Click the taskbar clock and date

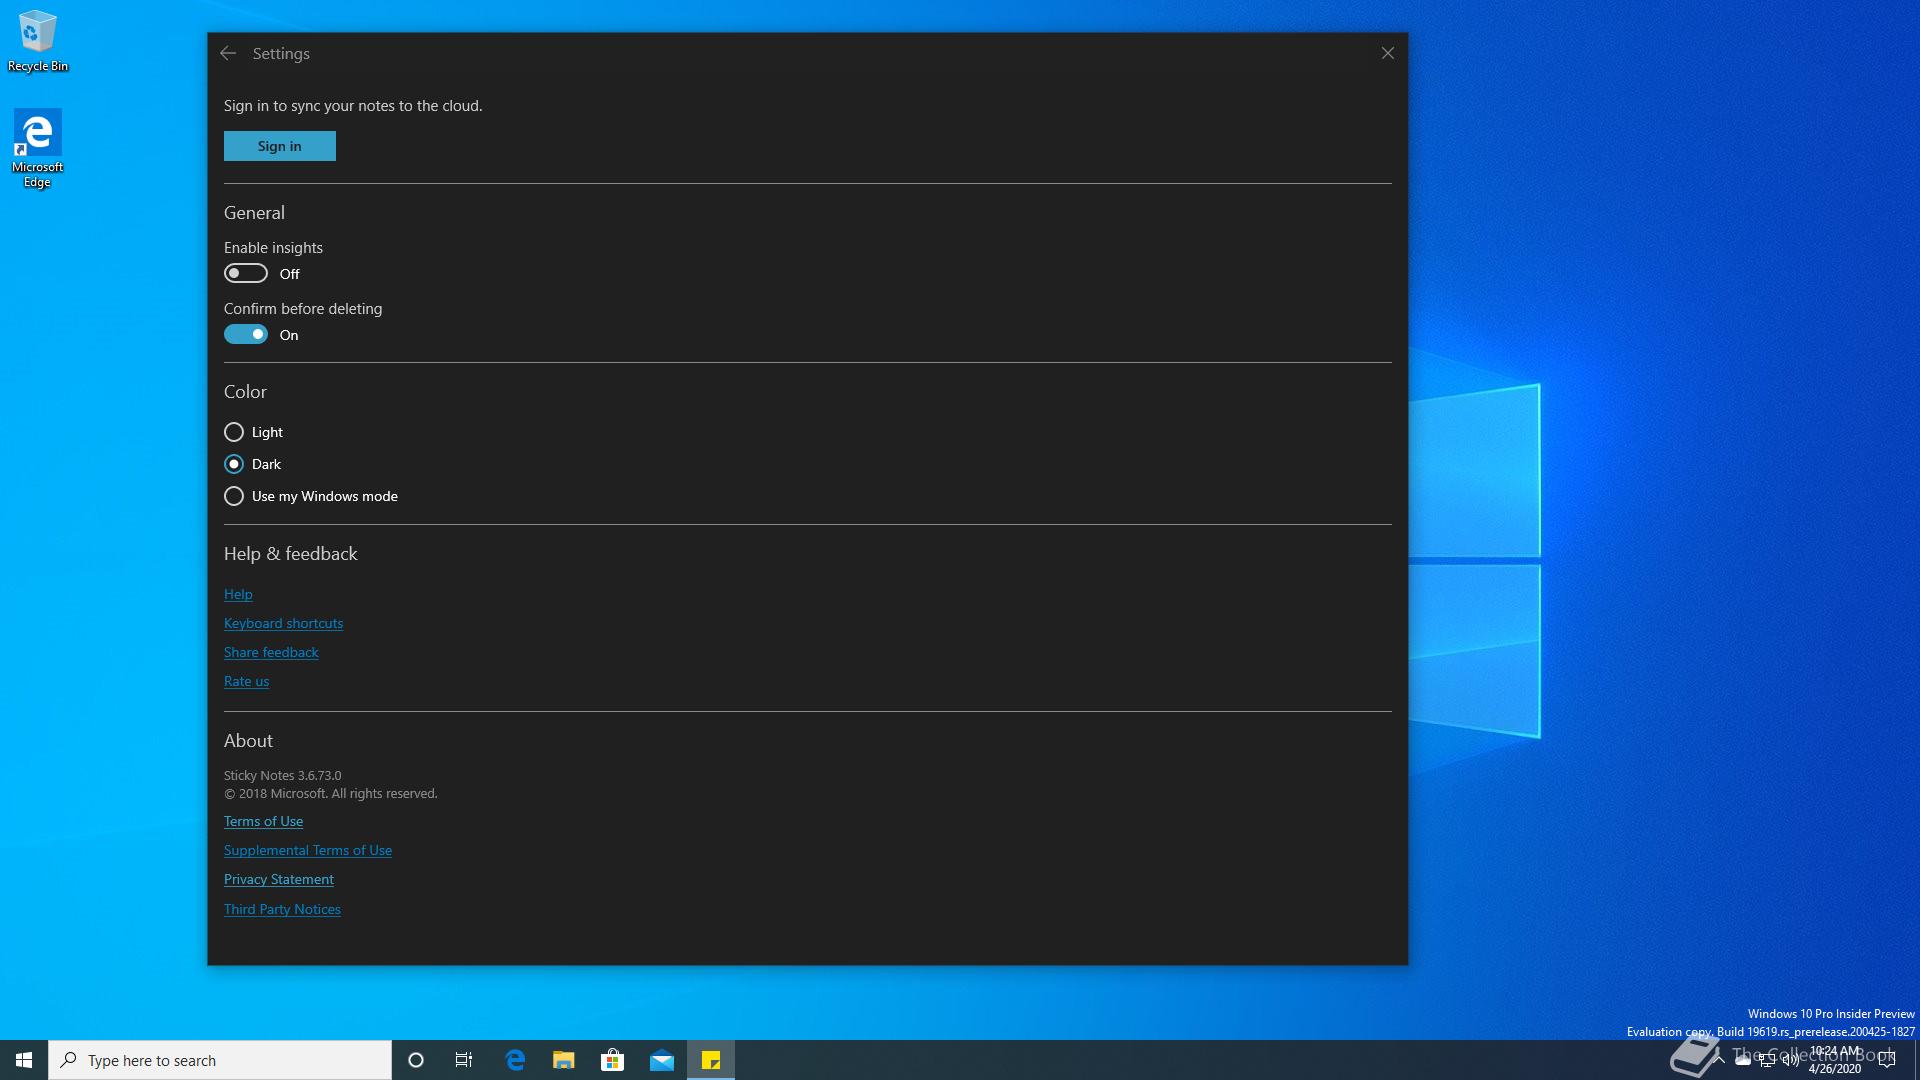pos(1835,1060)
